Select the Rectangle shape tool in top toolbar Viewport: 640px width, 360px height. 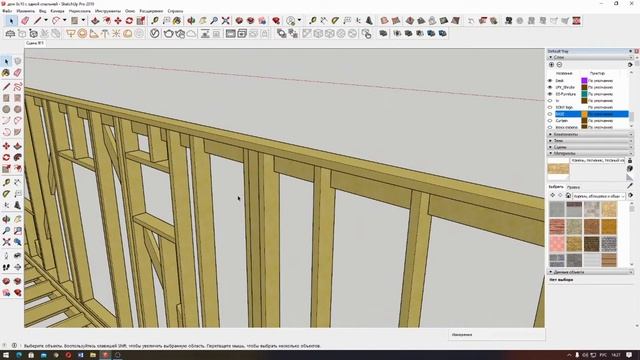click(74, 20)
